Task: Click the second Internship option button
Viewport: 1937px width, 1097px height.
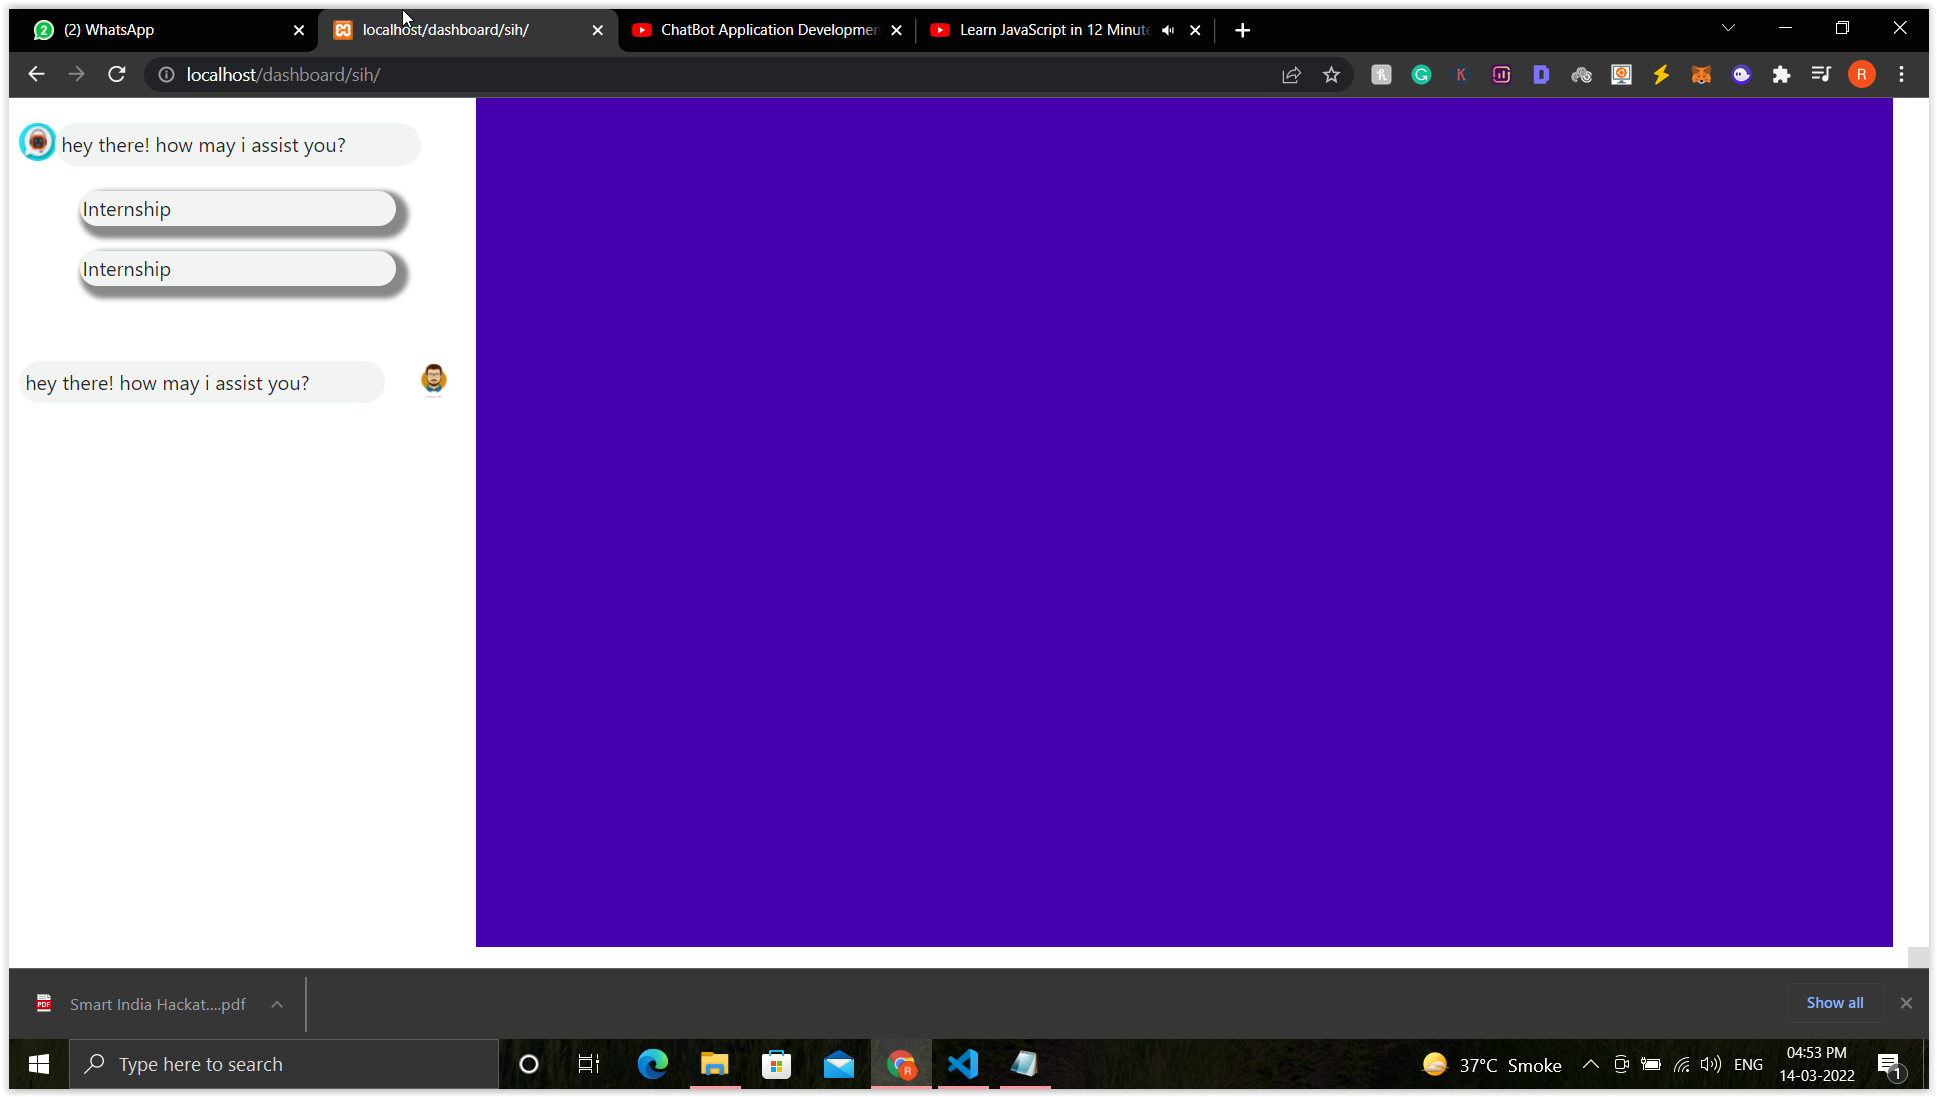Action: [238, 270]
